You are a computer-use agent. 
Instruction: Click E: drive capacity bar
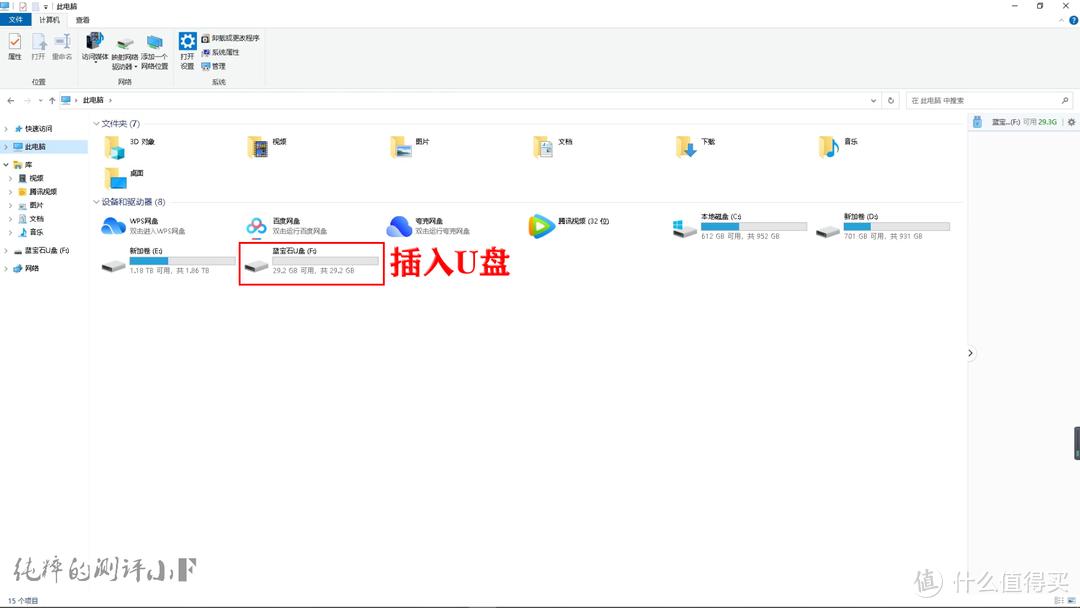pos(183,261)
